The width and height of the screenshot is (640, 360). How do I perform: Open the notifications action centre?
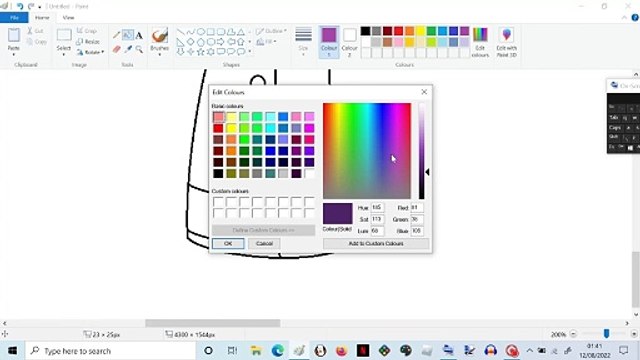[624, 351]
